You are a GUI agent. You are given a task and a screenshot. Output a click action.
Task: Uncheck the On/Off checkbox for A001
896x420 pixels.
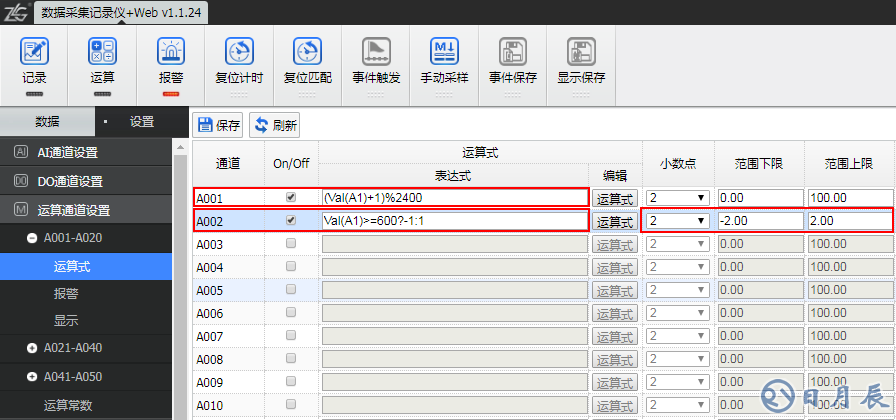(291, 197)
